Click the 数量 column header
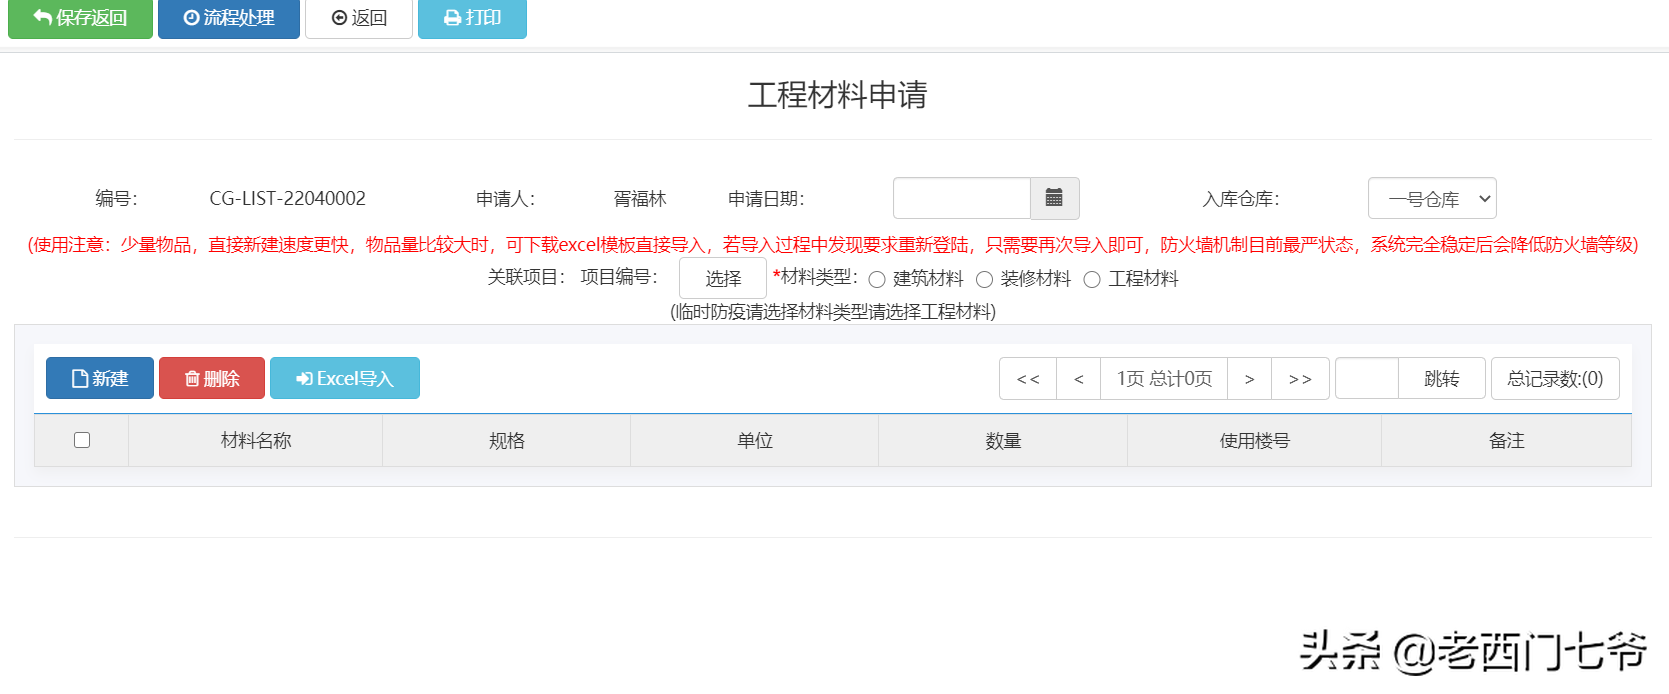 pos(1003,440)
